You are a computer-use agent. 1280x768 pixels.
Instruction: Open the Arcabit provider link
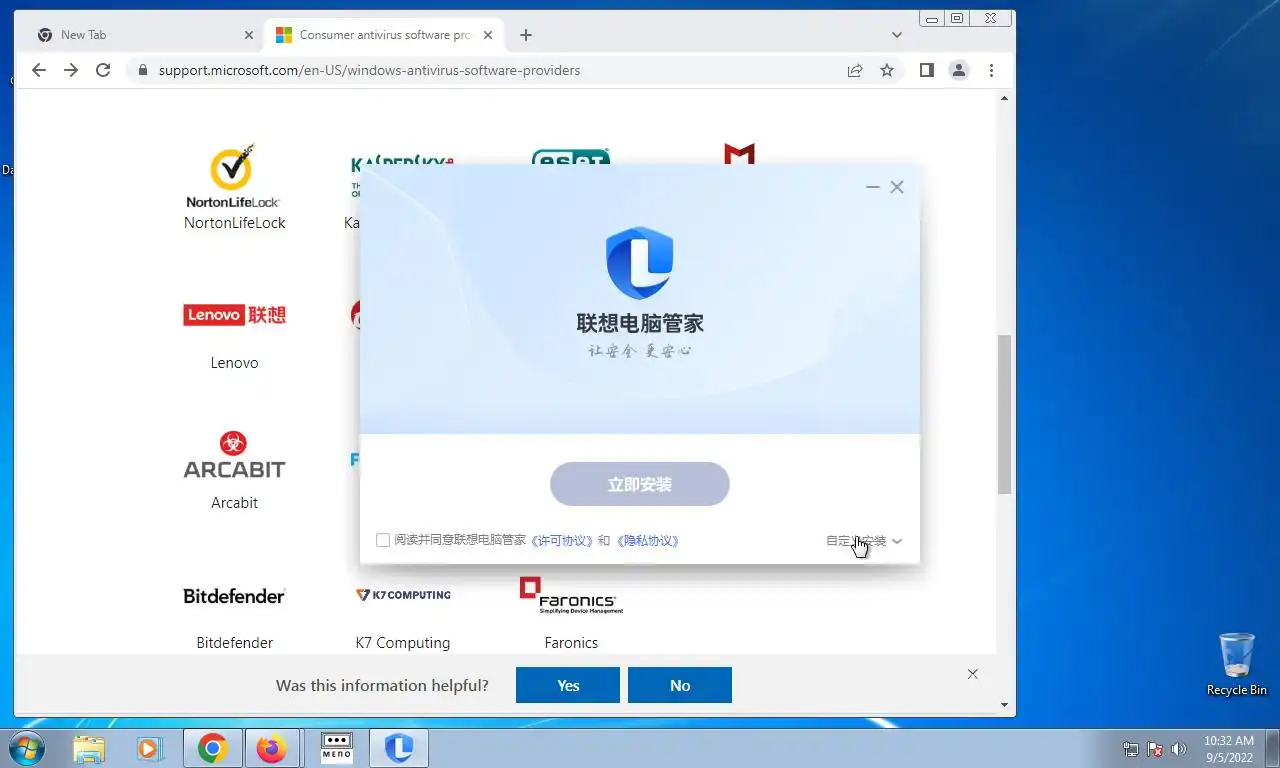coord(235,503)
